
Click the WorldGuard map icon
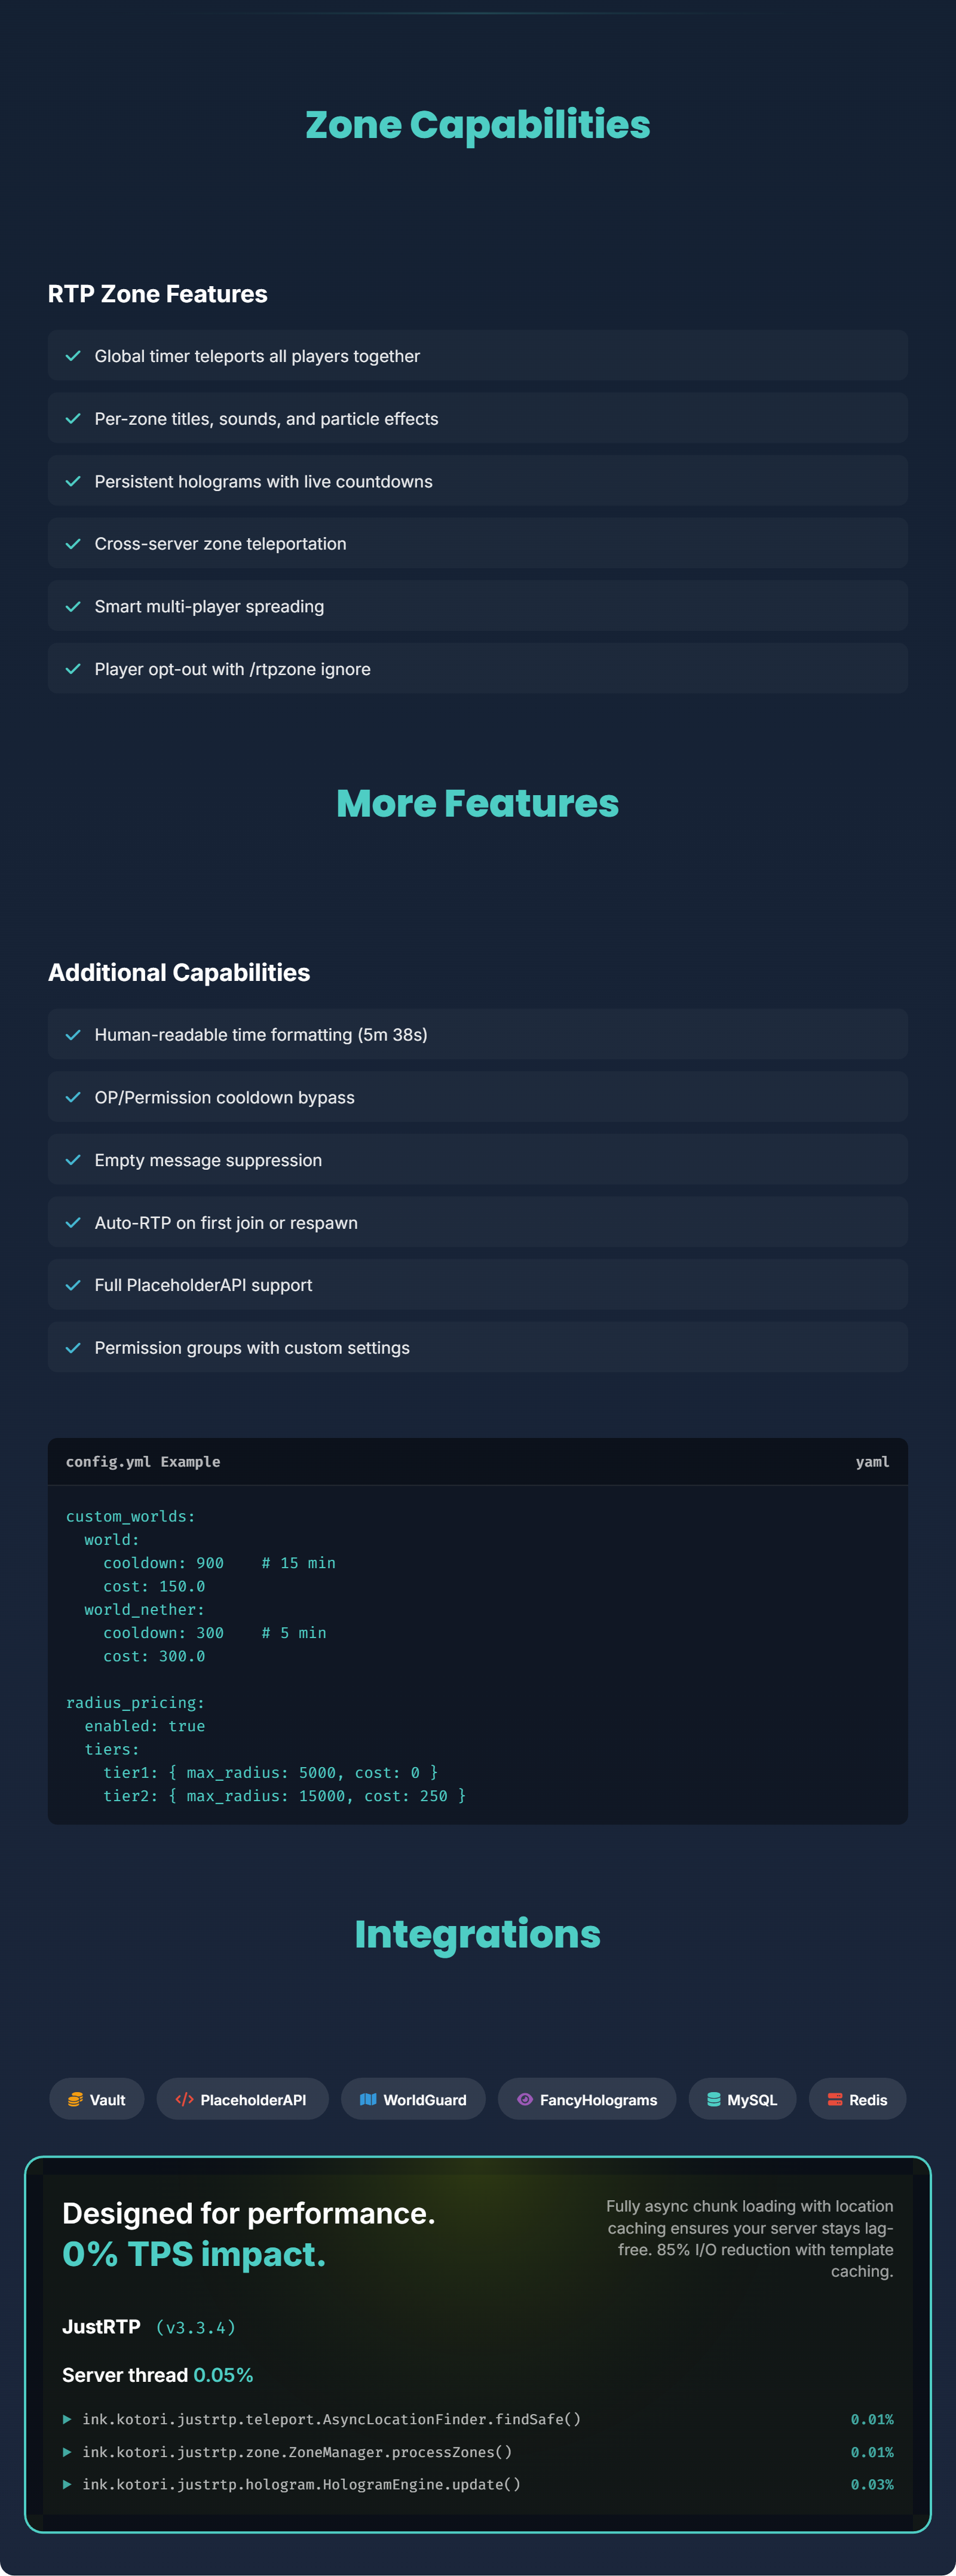coord(368,2099)
